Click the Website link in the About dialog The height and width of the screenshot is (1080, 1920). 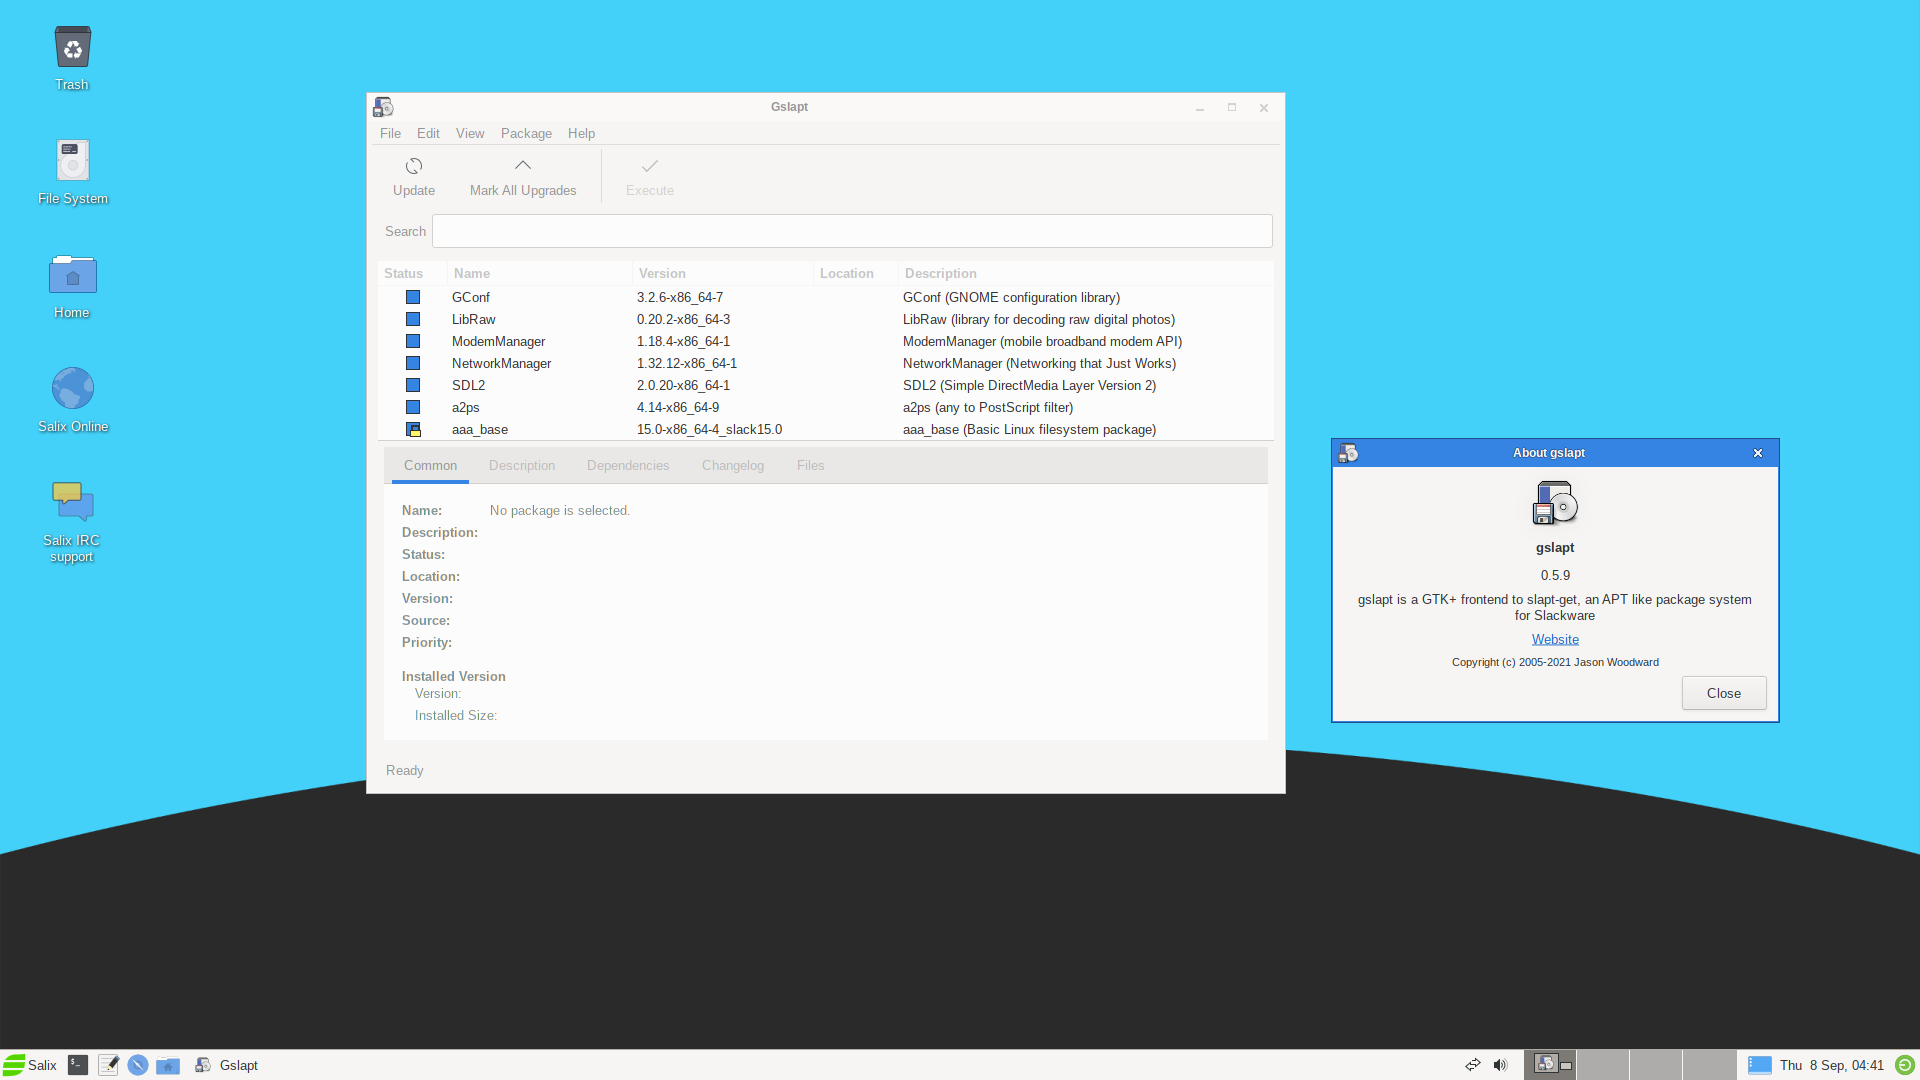pyautogui.click(x=1555, y=640)
